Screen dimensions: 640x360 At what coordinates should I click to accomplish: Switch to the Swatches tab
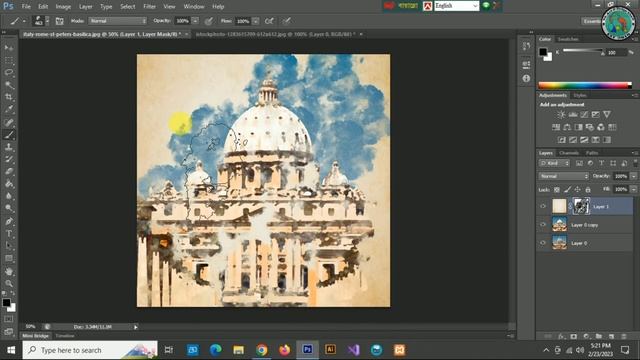pos(568,39)
